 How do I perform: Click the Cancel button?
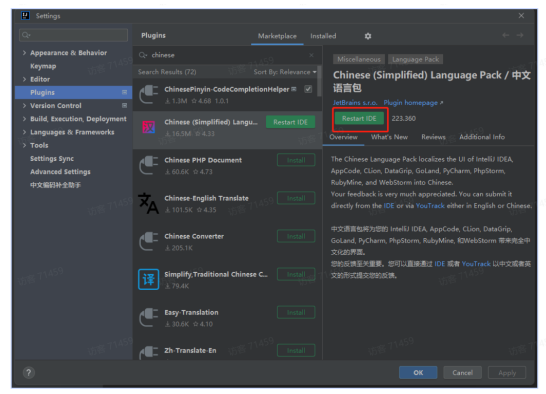(x=462, y=373)
